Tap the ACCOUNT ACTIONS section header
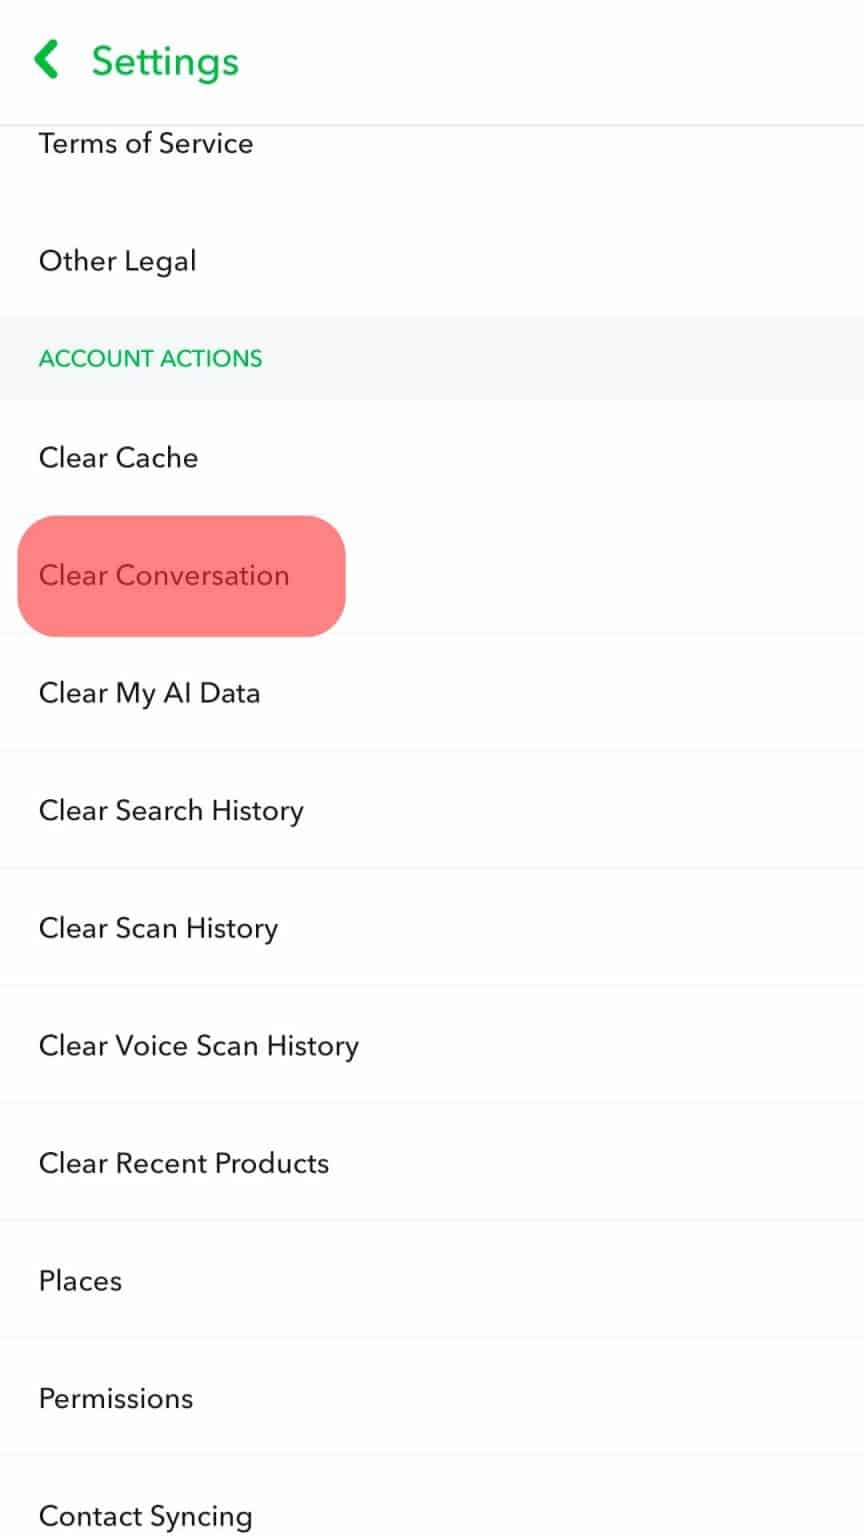Viewport: 864px width, 1536px height. click(150, 358)
